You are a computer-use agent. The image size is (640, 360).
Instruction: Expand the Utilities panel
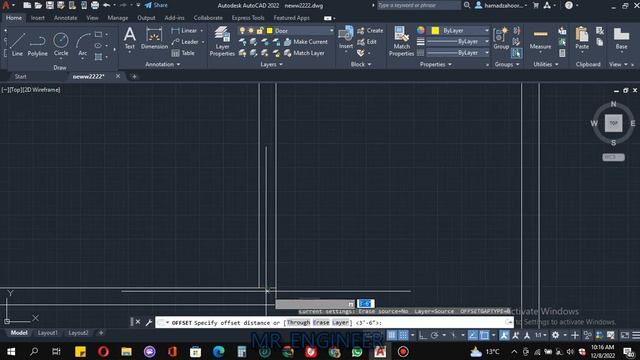(546, 64)
